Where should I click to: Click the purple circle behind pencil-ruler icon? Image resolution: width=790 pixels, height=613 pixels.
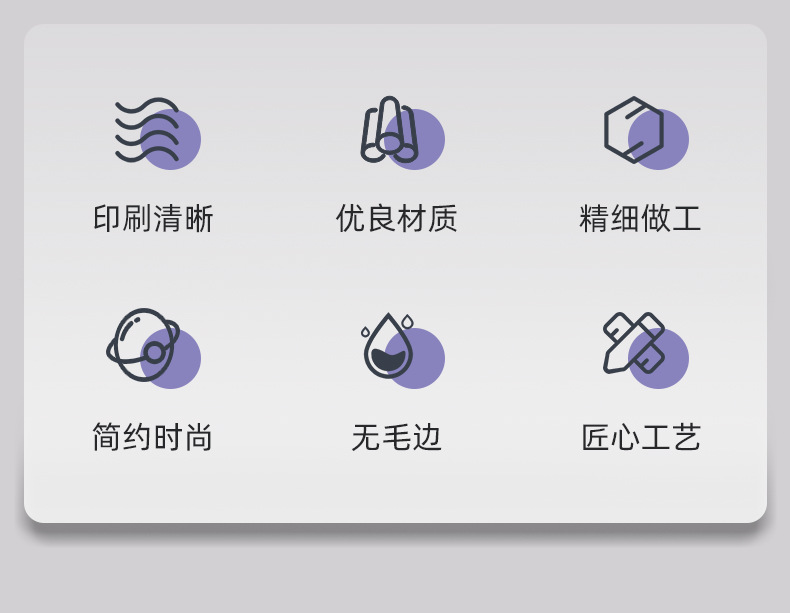pos(658,358)
